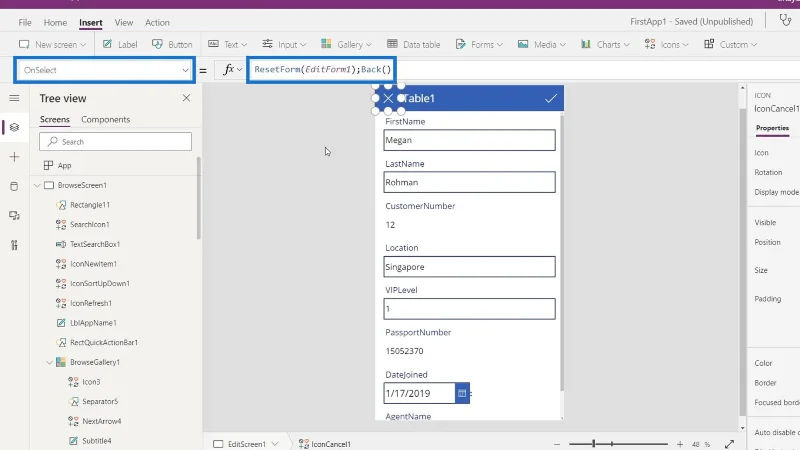The image size is (800, 450).
Task: Insert a Label control
Action: pyautogui.click(x=120, y=44)
